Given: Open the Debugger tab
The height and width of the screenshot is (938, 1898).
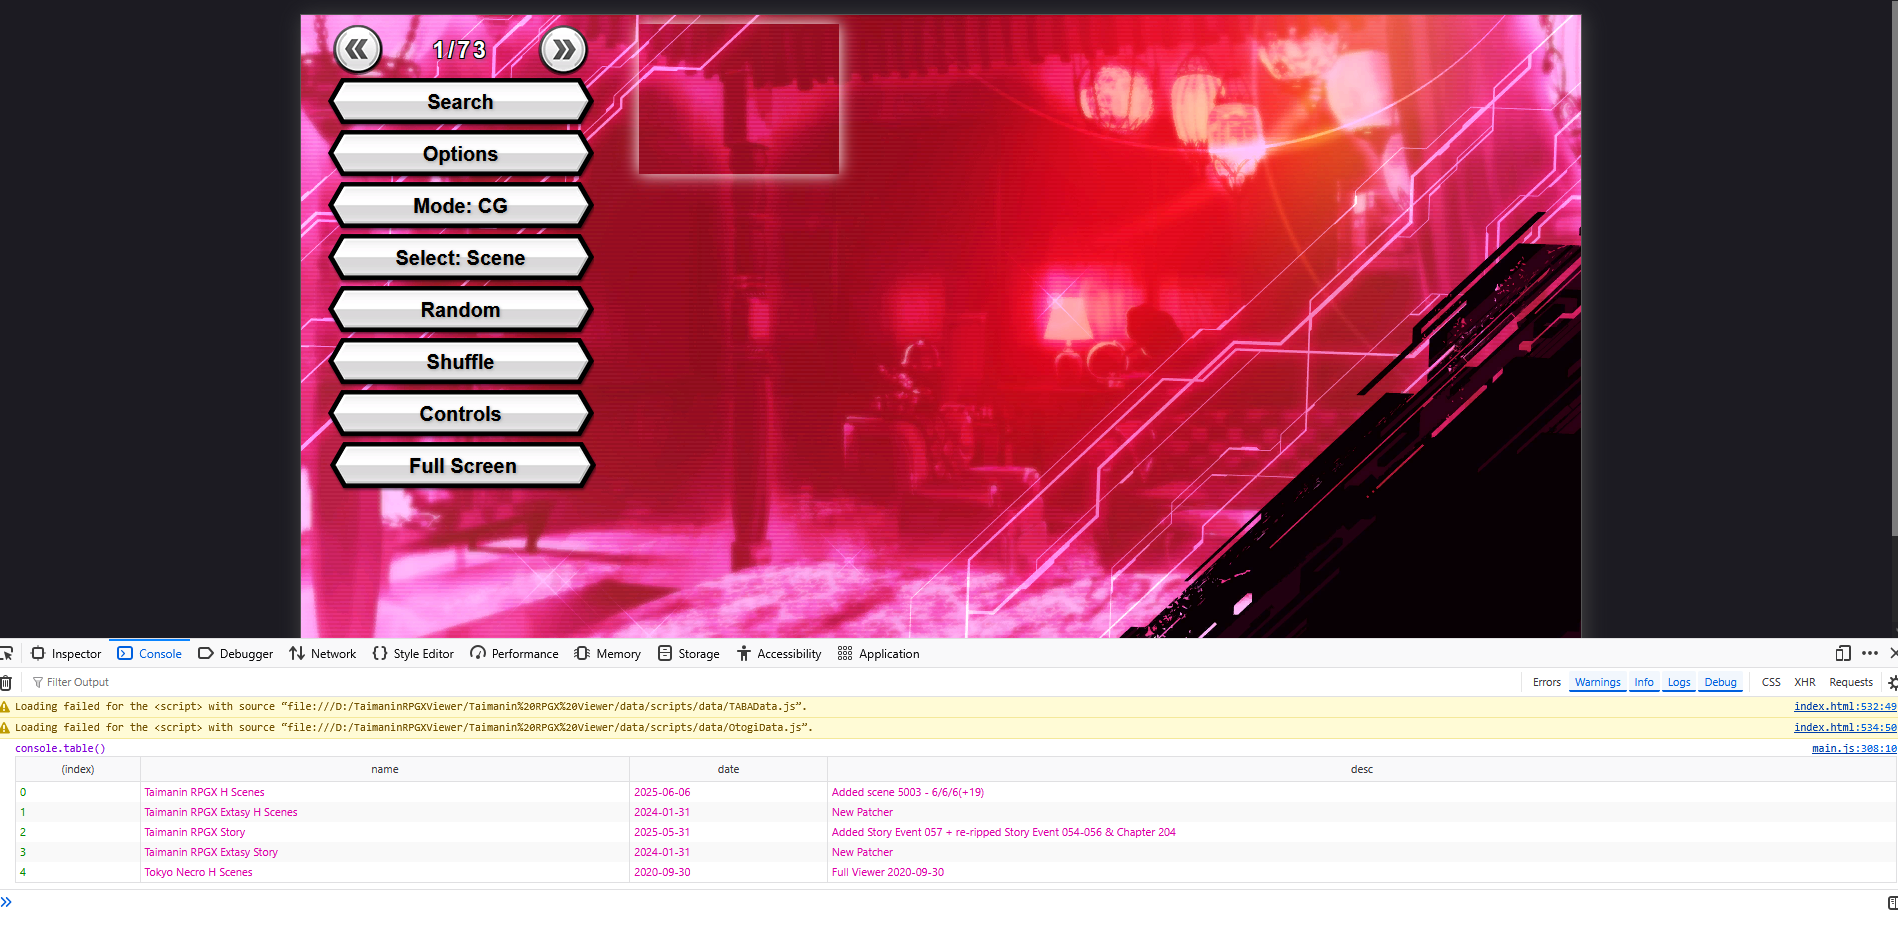Looking at the screenshot, I should pos(236,653).
